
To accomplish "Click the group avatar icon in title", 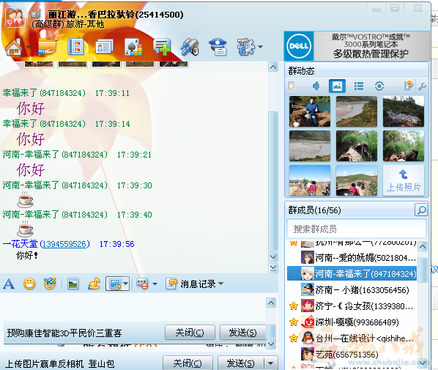I will (x=15, y=18).
